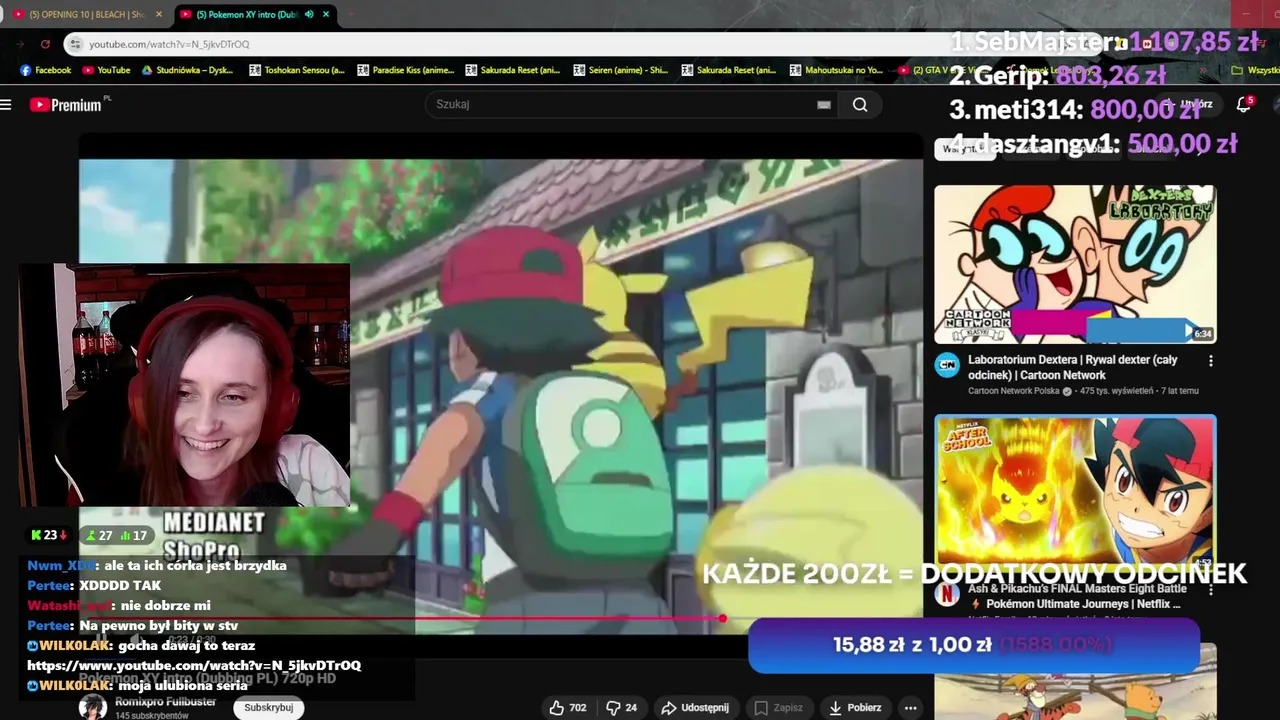Open the YouTube guide hamburger menu
1280x720 pixels.
point(6,105)
